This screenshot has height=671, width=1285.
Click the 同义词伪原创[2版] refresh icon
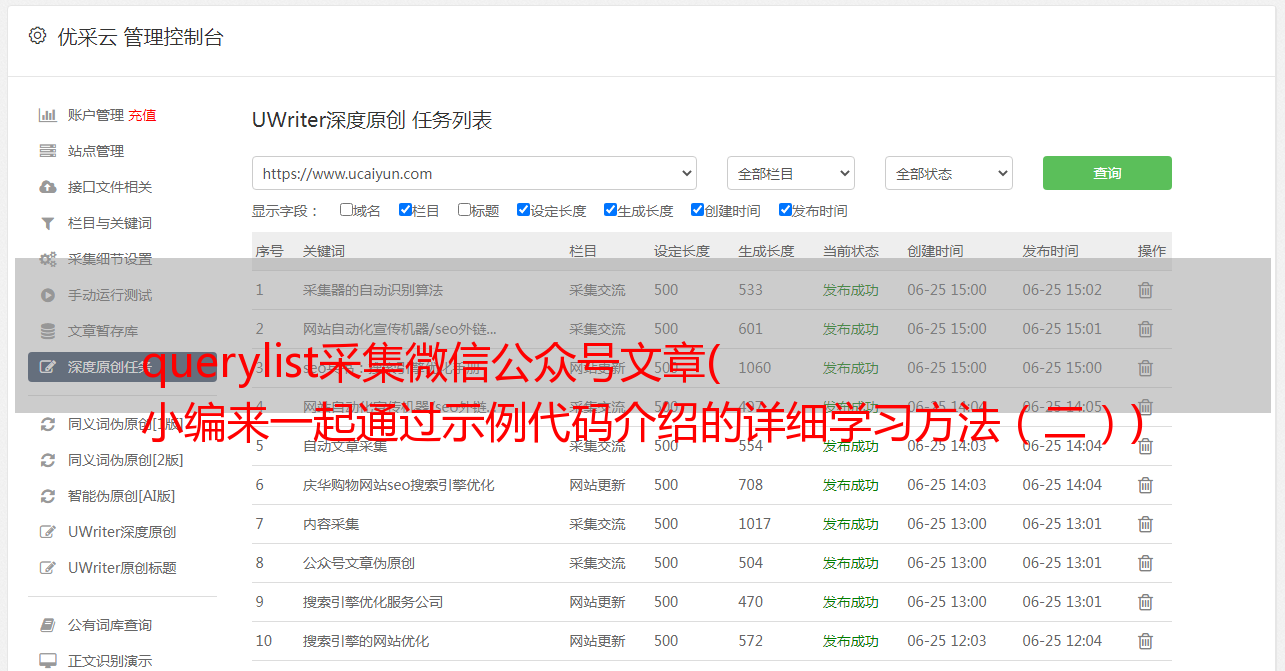click(47, 460)
